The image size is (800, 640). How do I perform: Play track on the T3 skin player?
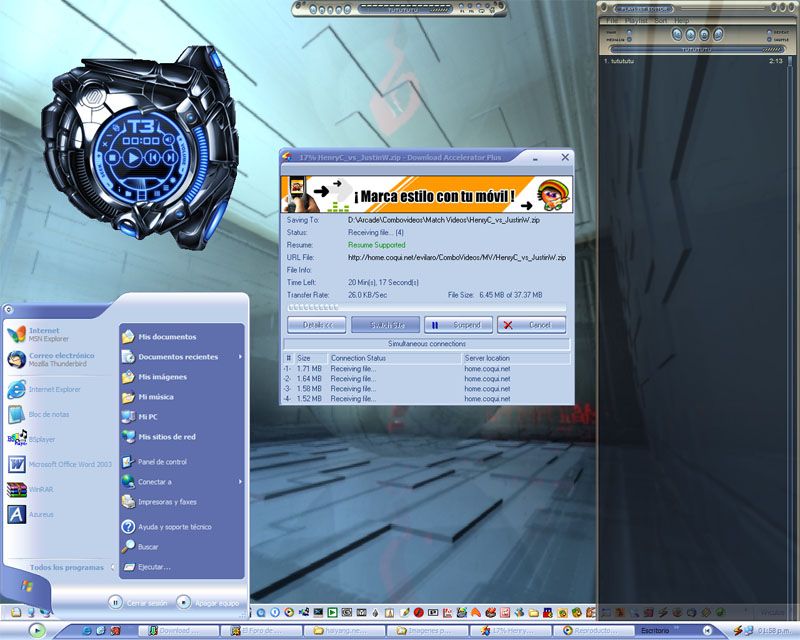133,158
